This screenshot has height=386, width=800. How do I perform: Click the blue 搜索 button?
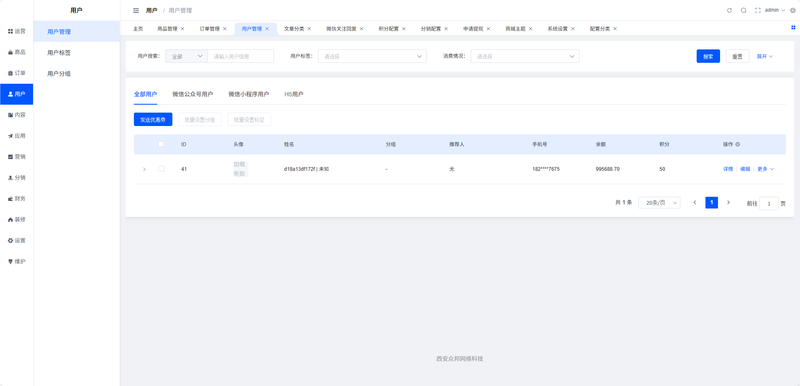pos(708,56)
